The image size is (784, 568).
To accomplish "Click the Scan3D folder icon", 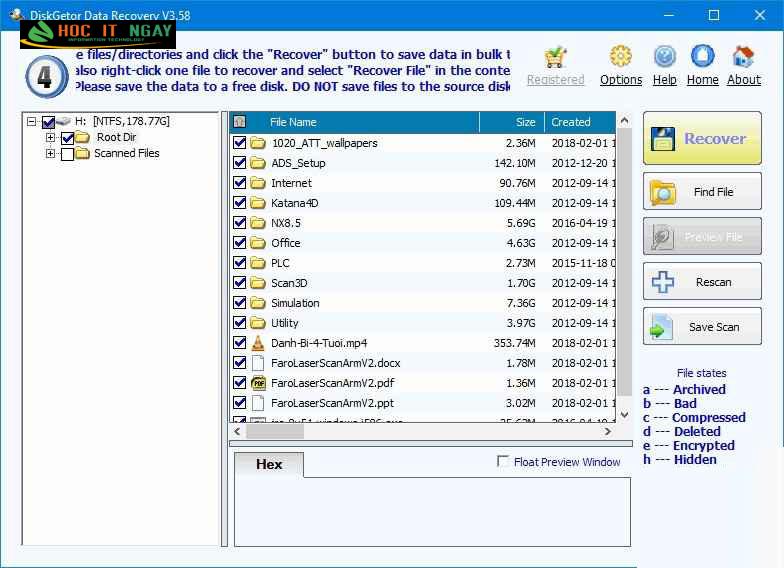I will pos(258,283).
